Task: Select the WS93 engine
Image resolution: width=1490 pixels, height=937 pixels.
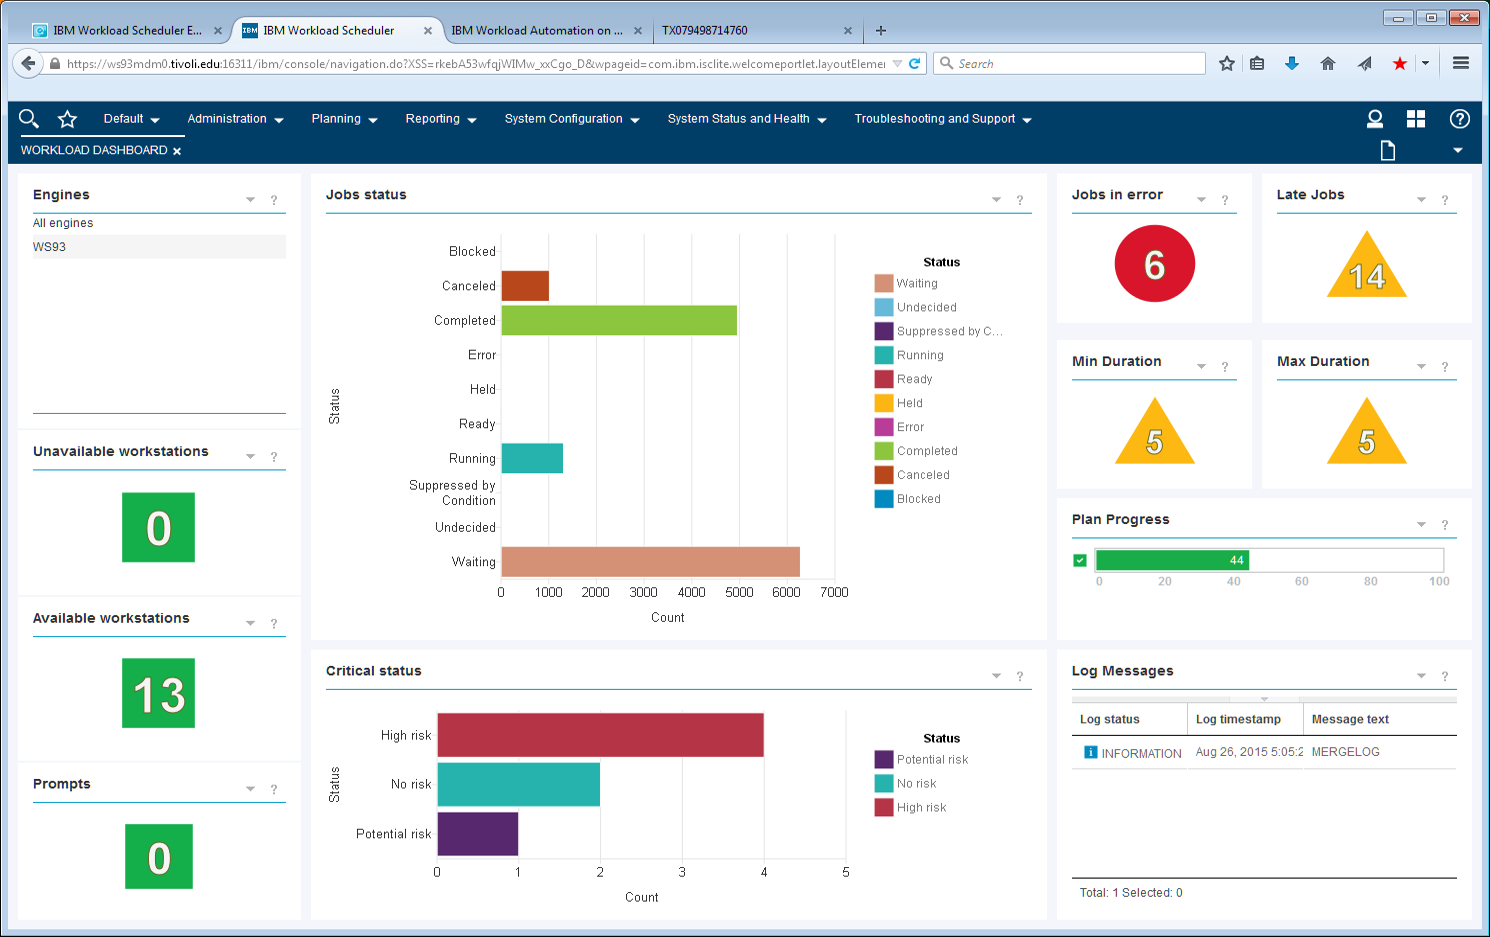Action: point(159,247)
